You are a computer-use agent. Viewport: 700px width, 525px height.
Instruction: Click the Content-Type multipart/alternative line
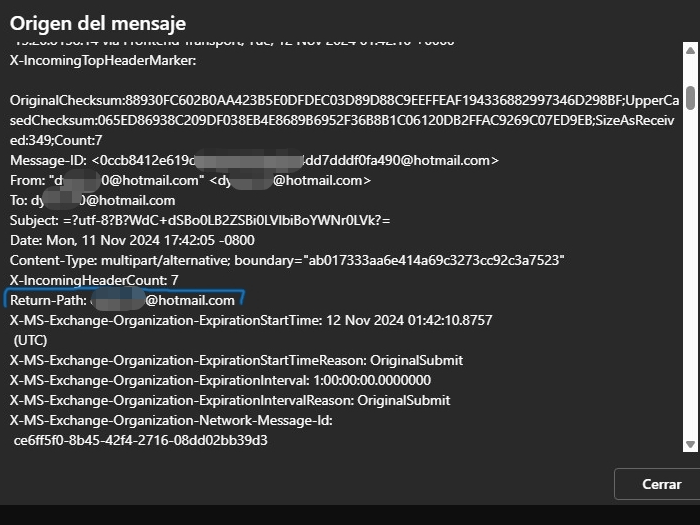click(287, 260)
